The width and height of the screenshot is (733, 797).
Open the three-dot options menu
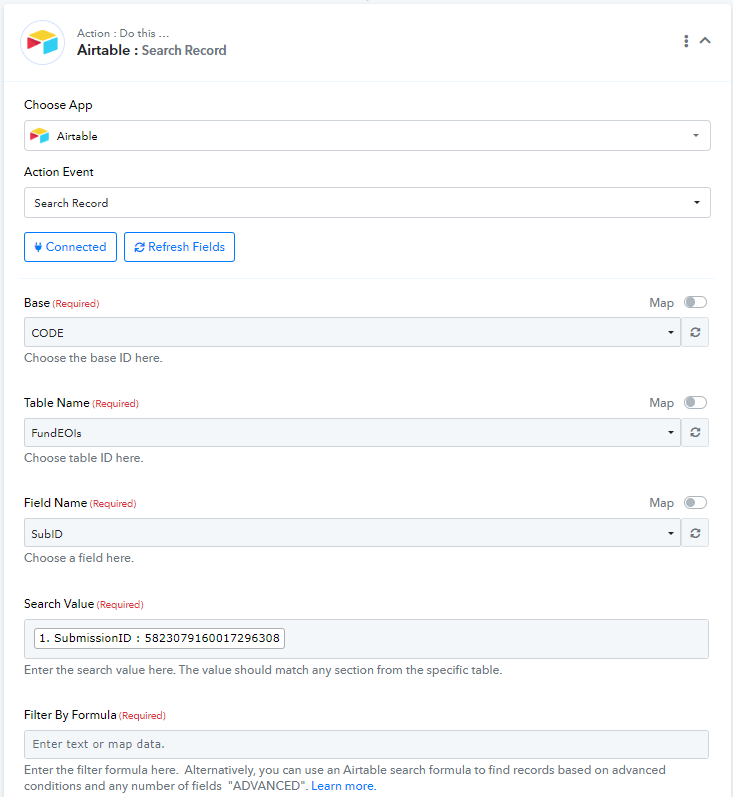[x=686, y=41]
